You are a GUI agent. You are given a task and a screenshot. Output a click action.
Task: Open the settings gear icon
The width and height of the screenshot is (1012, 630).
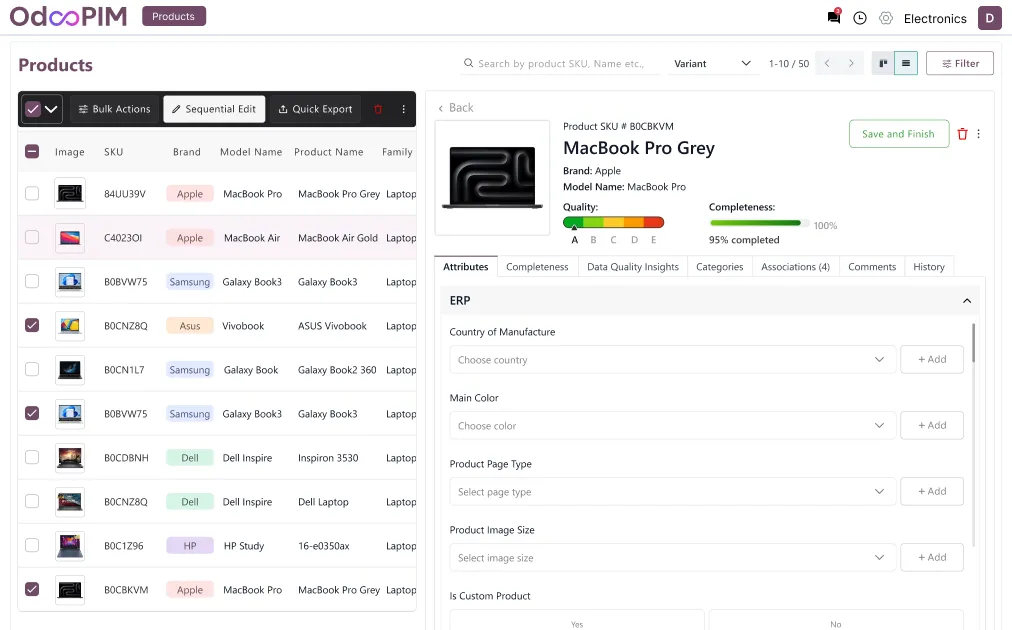point(885,18)
